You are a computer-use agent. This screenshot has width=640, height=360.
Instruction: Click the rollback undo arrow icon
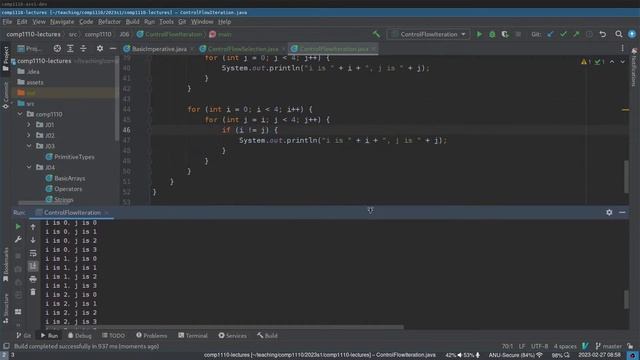[603, 34]
